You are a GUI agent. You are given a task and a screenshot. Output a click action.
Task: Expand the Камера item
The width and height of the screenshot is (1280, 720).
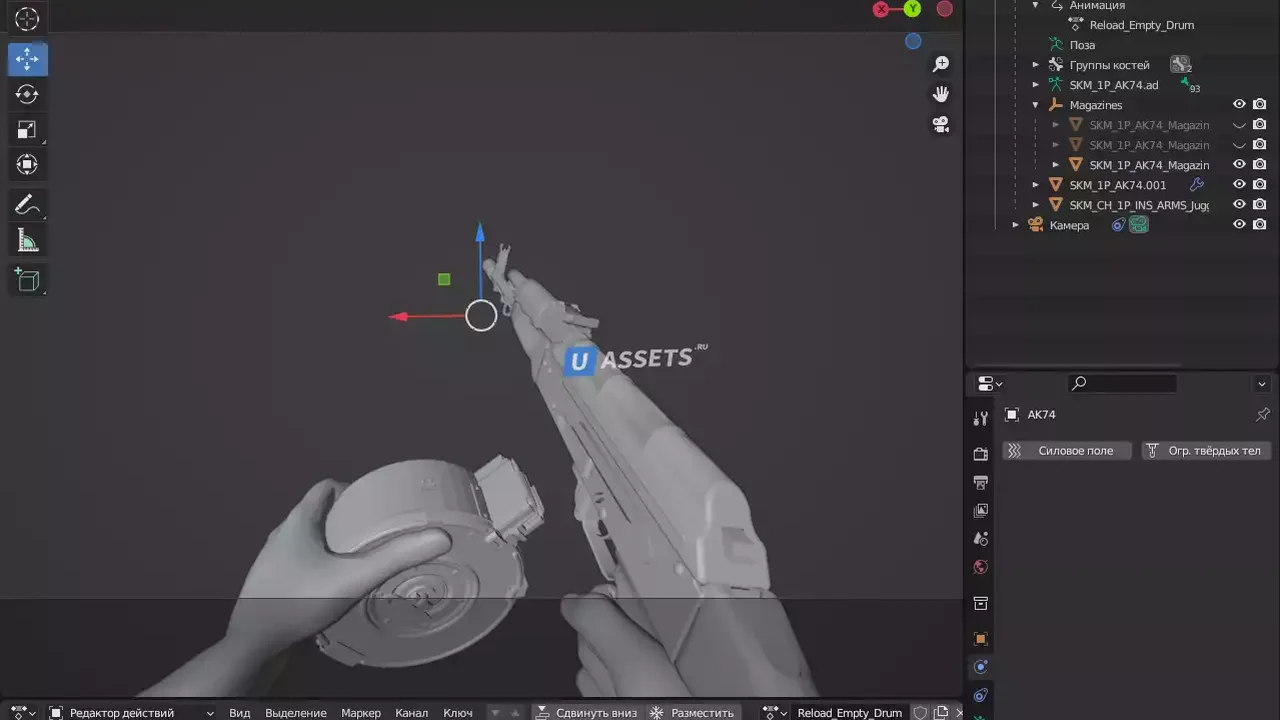pyautogui.click(x=1016, y=225)
